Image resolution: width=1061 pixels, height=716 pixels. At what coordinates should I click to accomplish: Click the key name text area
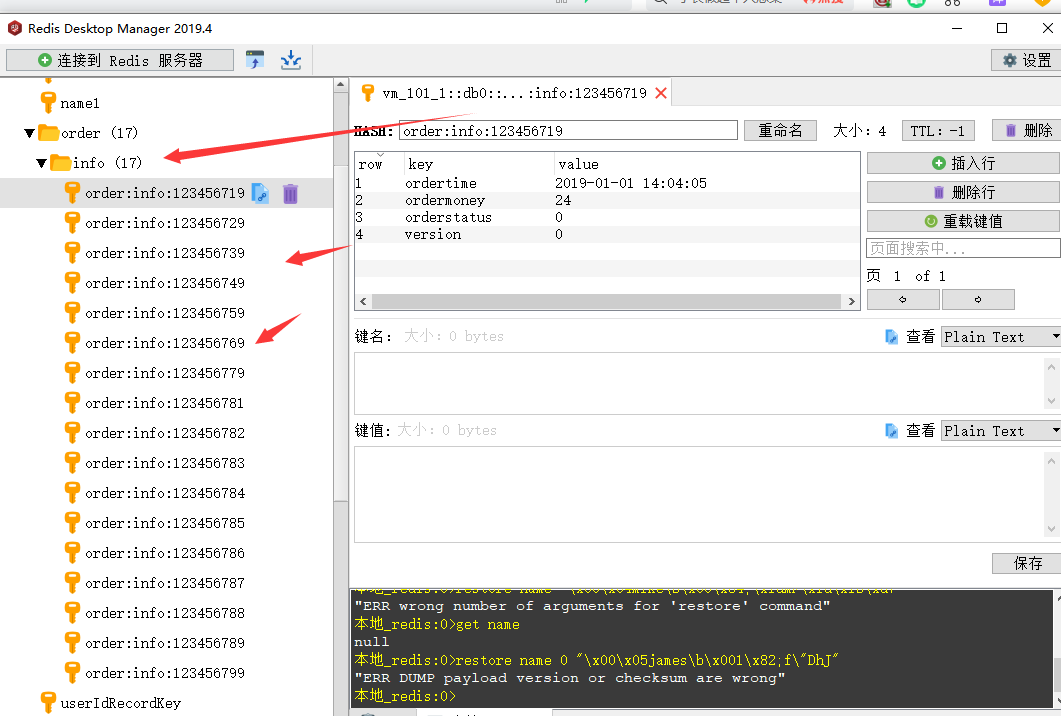tap(699, 383)
